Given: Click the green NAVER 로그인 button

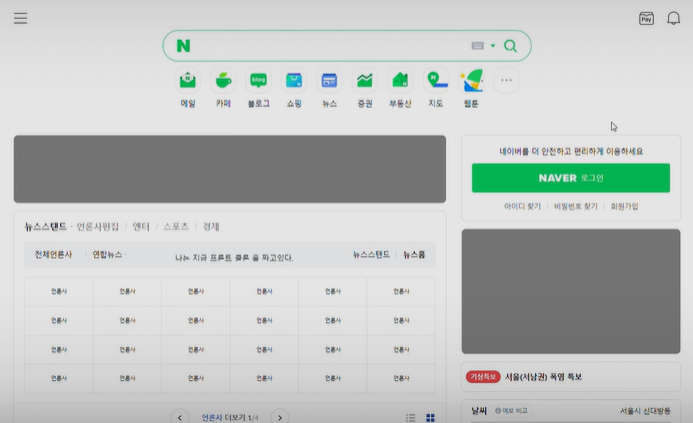Looking at the screenshot, I should pyautogui.click(x=571, y=178).
